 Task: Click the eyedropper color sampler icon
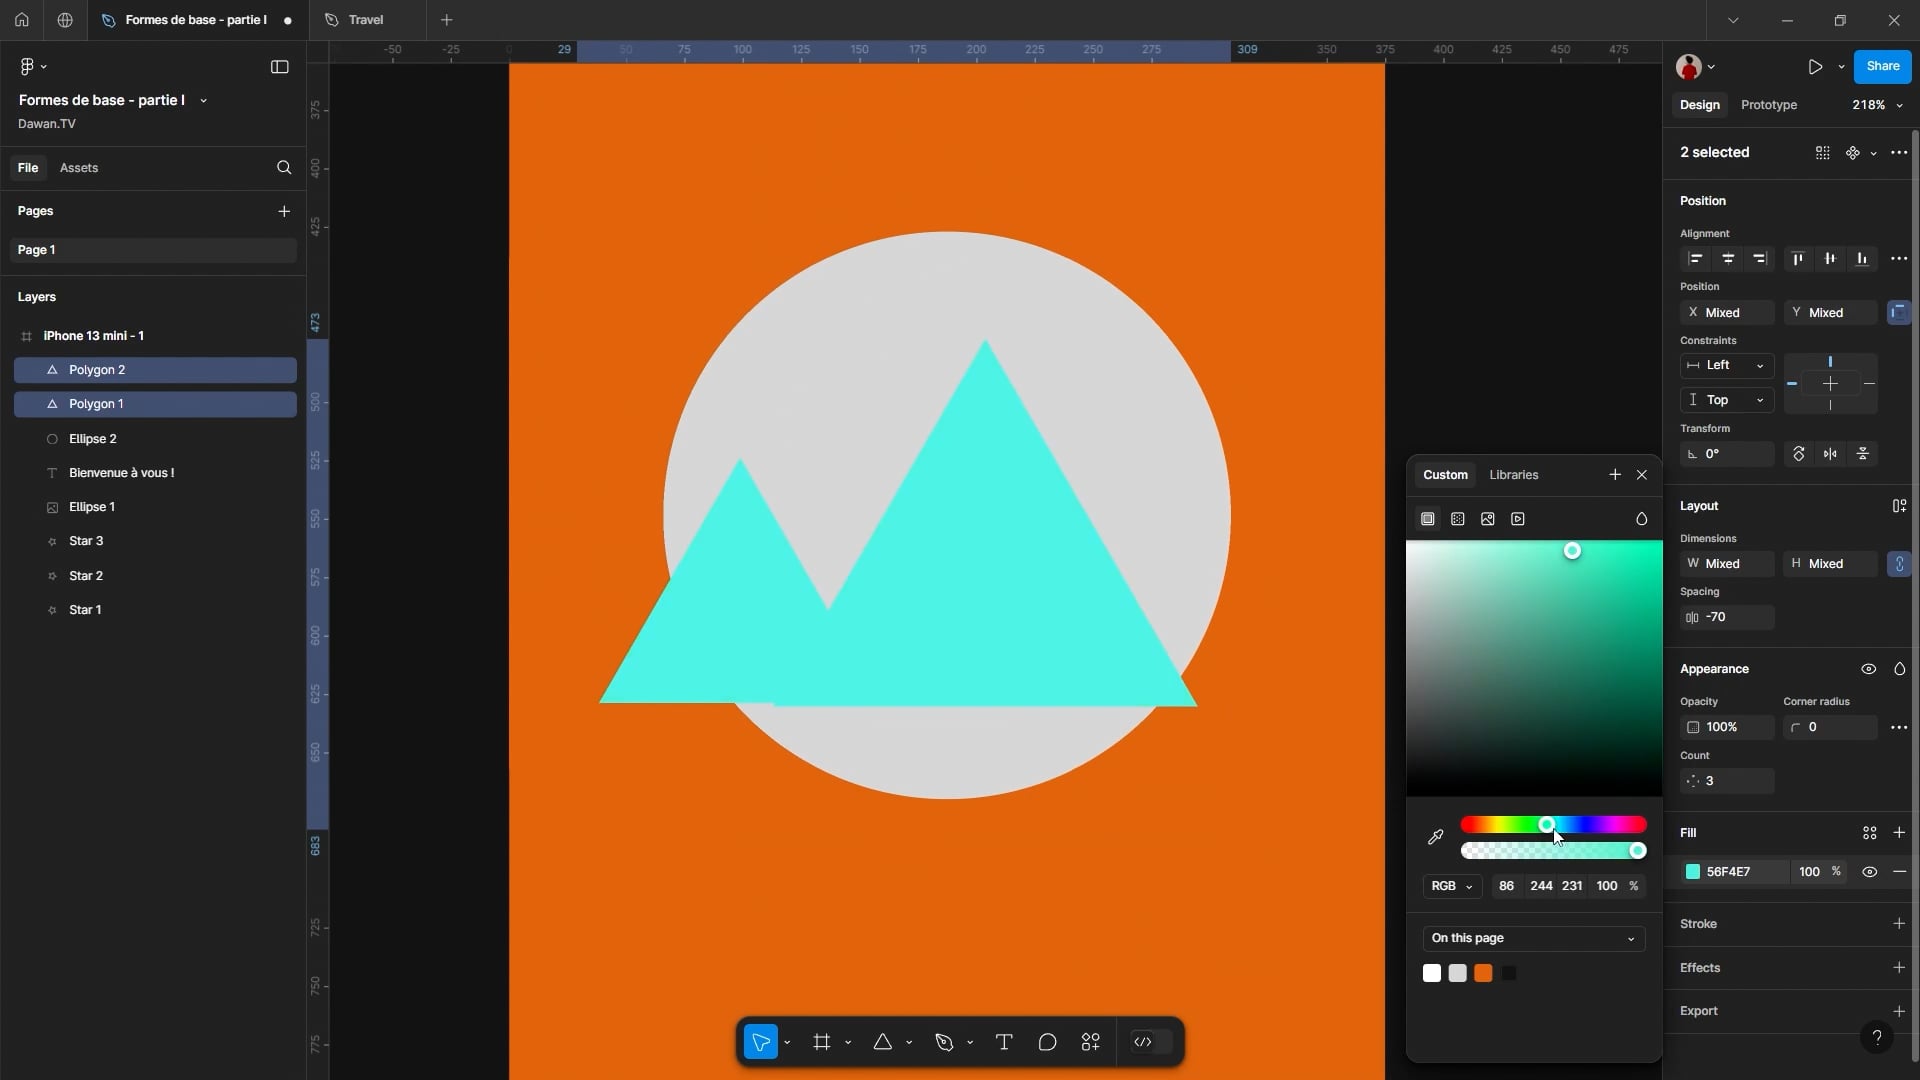click(x=1435, y=837)
